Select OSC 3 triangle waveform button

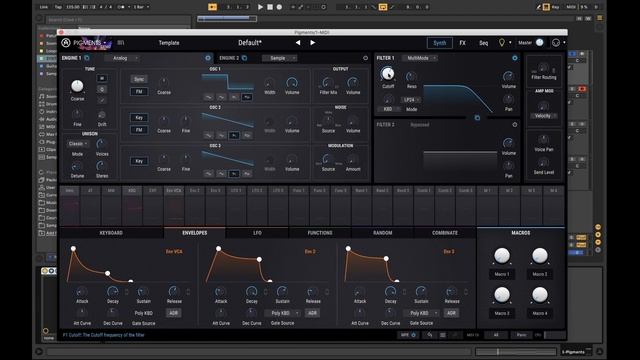[x=221, y=173]
